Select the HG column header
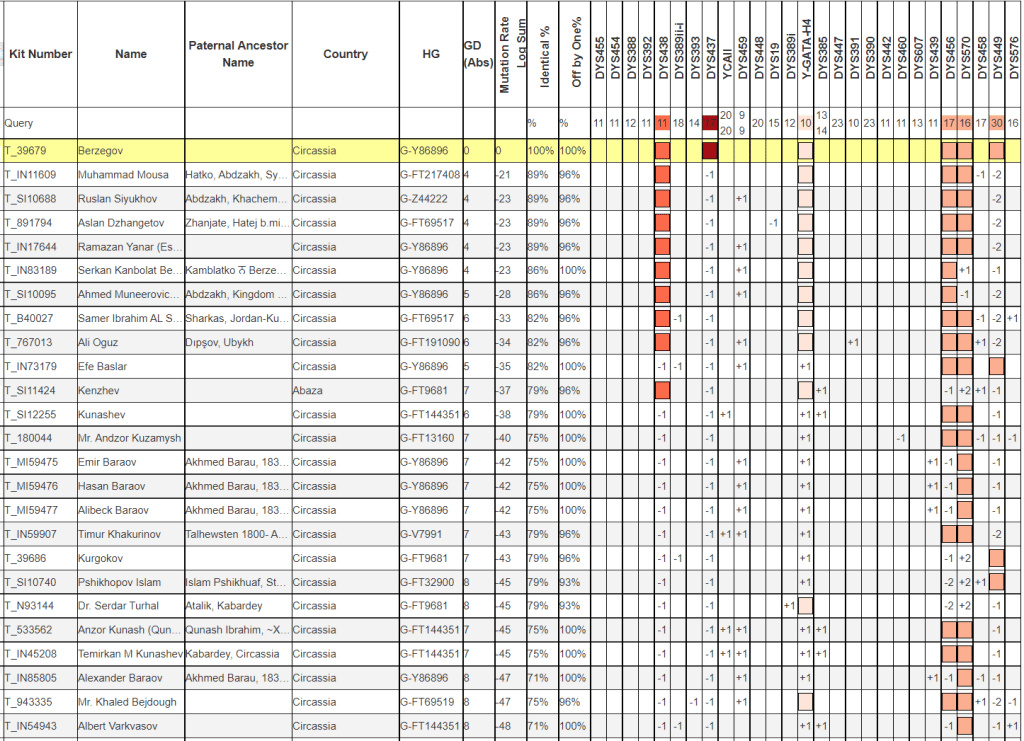1024x741 pixels. 431,54
